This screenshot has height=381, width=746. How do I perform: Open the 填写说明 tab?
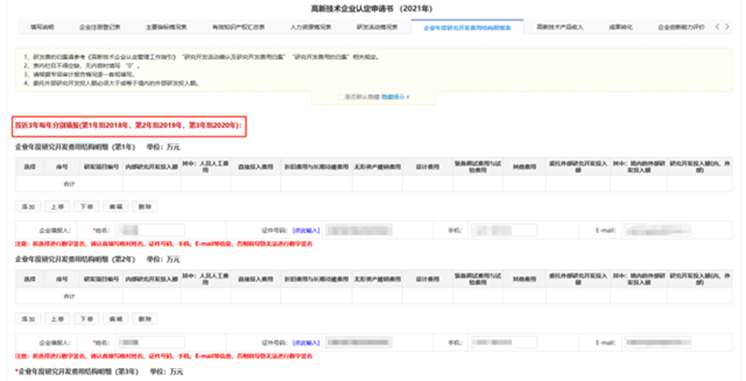[42, 27]
